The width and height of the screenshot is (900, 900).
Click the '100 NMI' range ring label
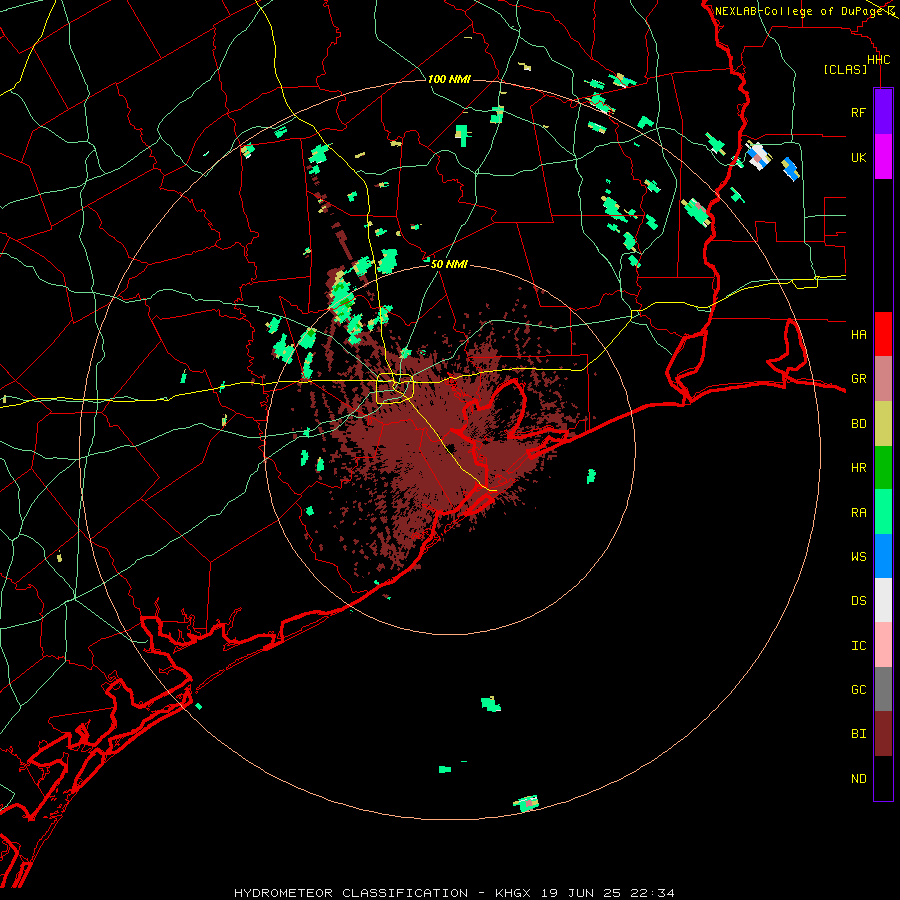(449, 79)
